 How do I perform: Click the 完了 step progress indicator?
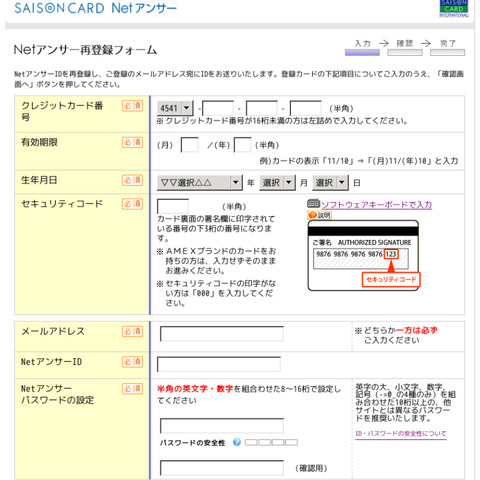(447, 48)
